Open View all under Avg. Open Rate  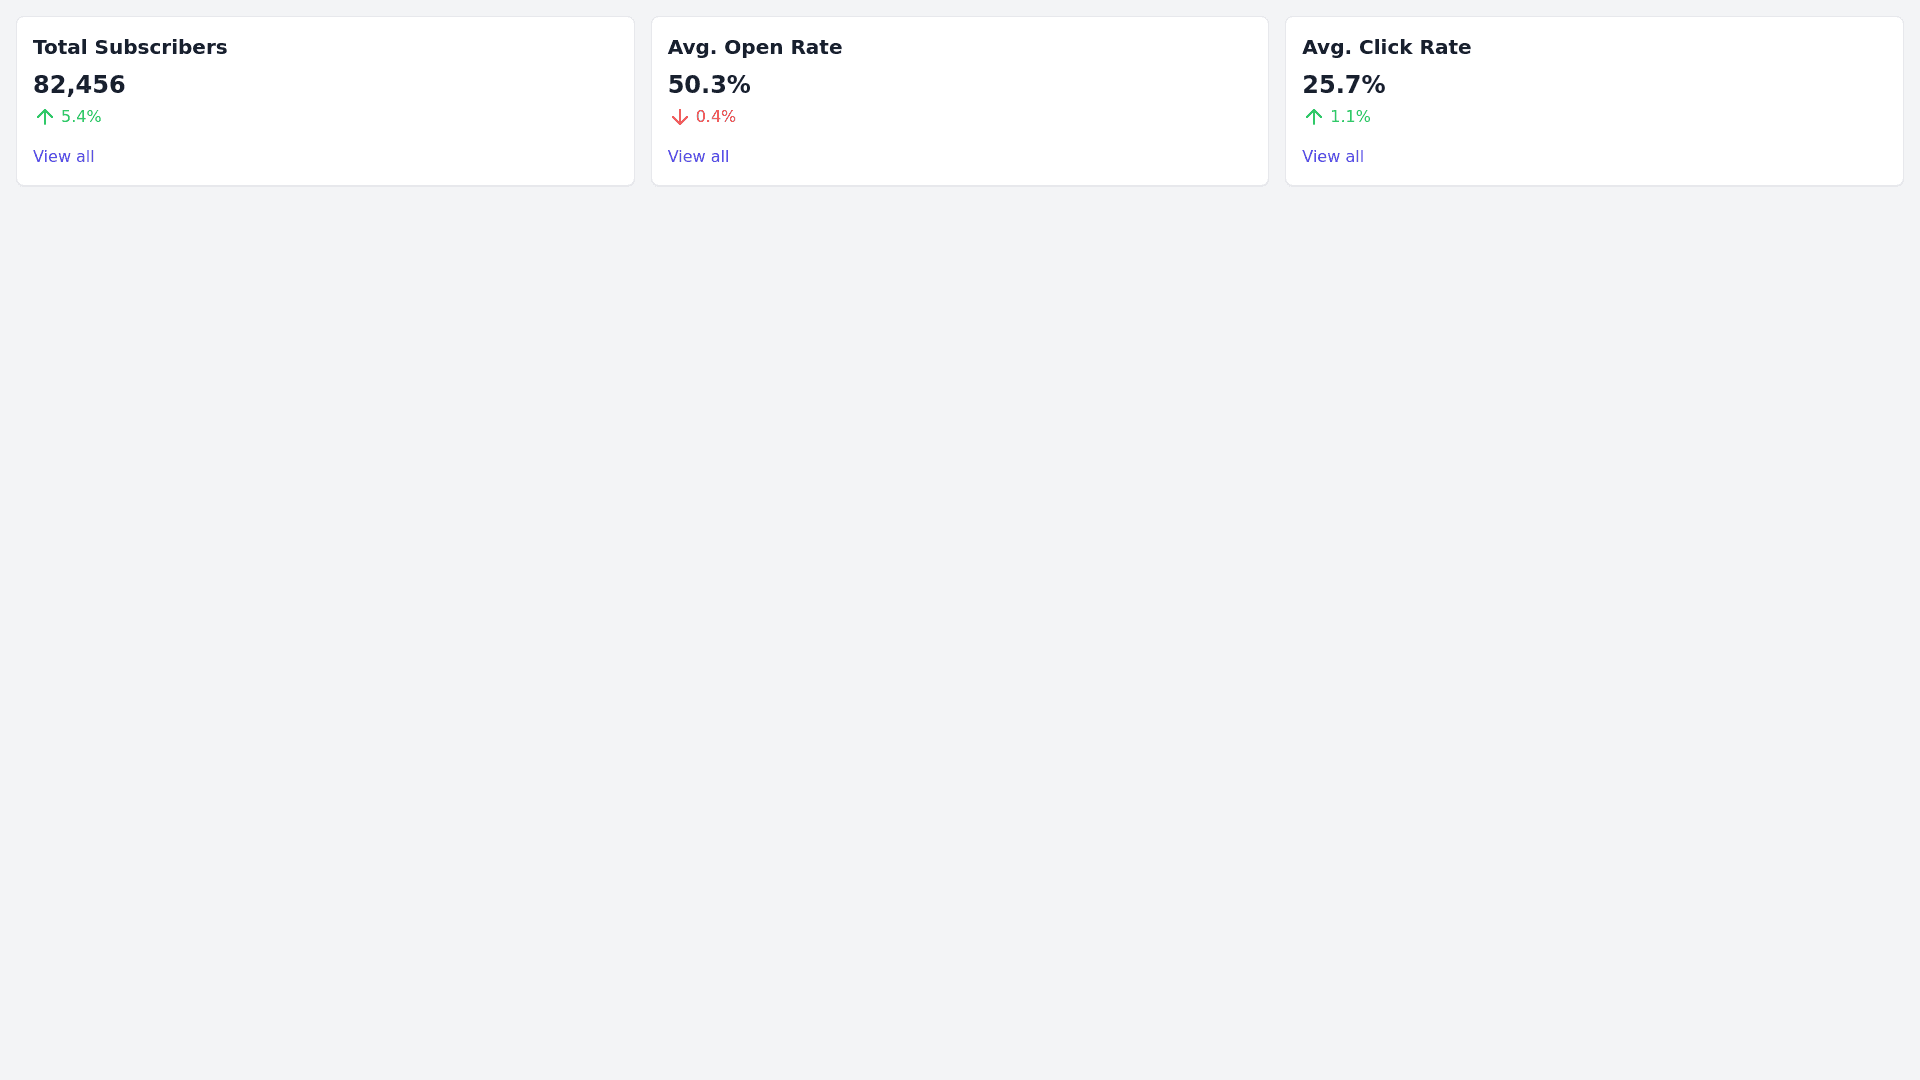[698, 157]
